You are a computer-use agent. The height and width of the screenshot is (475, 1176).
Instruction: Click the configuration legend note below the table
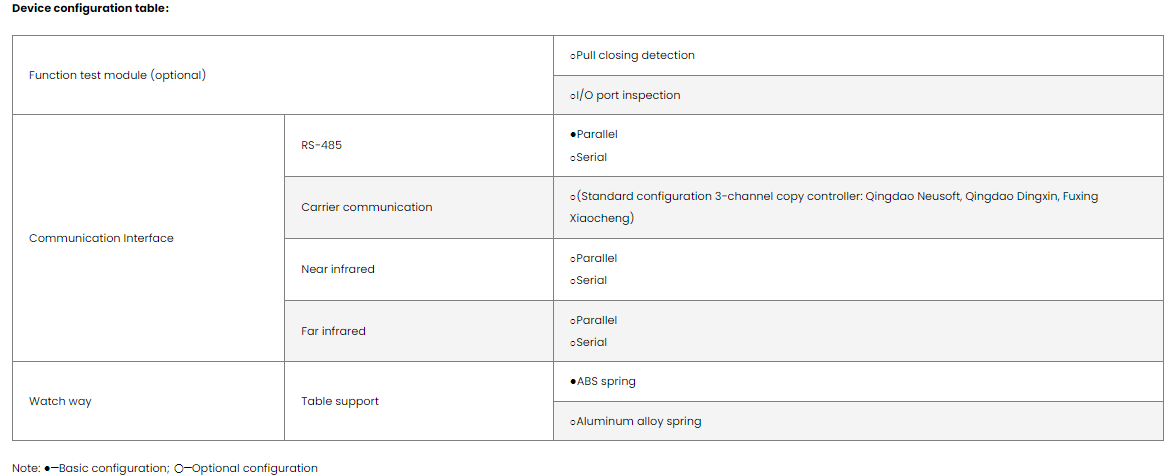tap(165, 468)
